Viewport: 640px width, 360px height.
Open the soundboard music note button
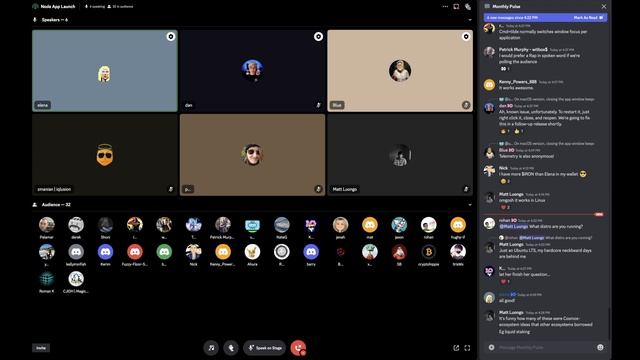[x=211, y=348]
